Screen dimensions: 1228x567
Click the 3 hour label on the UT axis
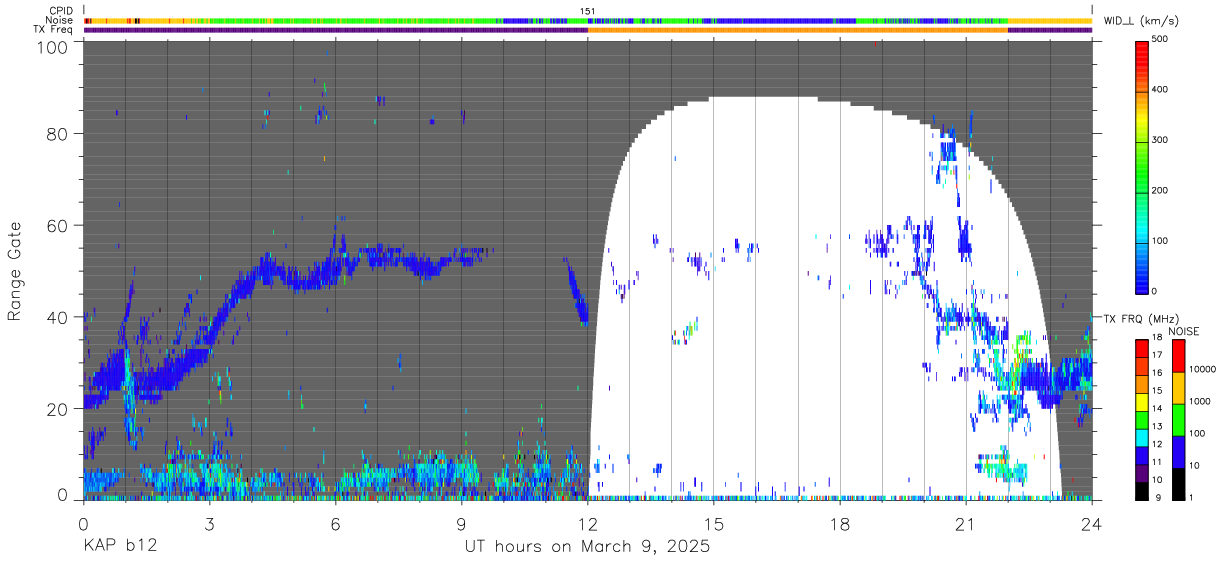(209, 523)
